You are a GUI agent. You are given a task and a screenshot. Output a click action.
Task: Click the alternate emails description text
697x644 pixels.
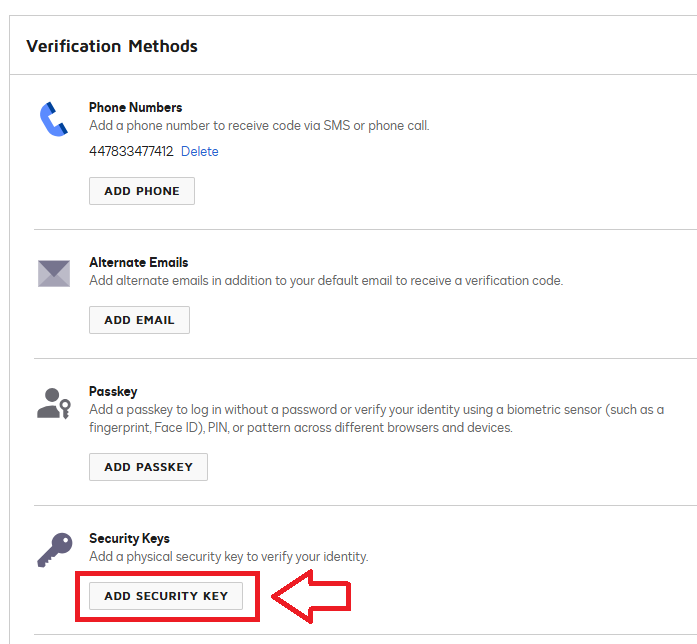(x=326, y=280)
